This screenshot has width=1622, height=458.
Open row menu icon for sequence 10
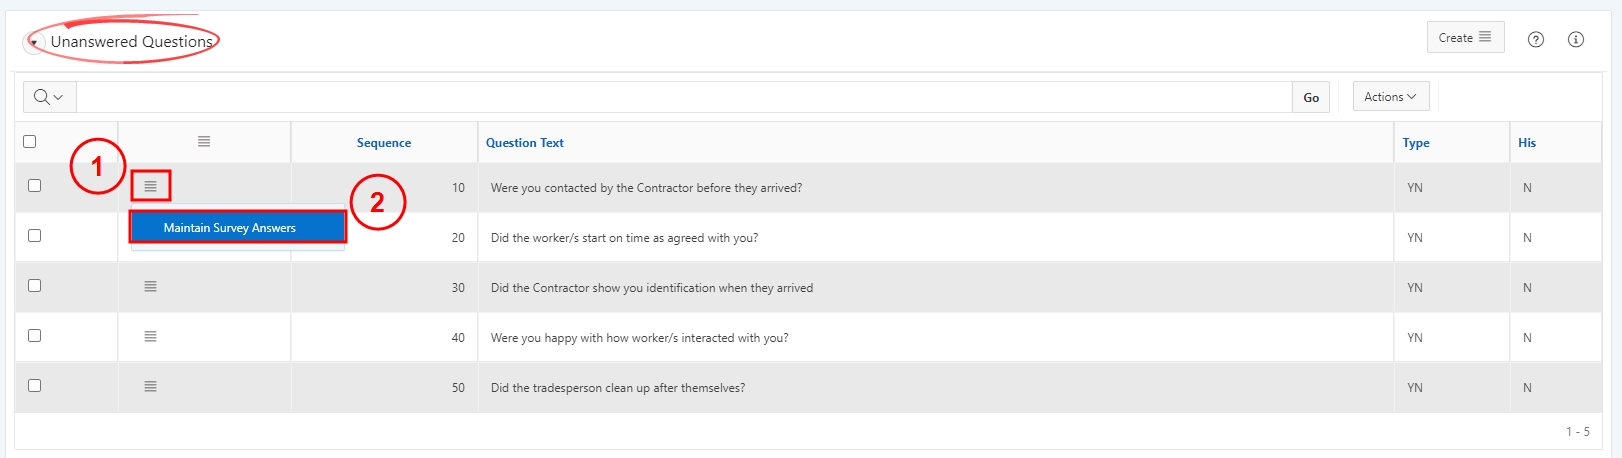pos(150,186)
